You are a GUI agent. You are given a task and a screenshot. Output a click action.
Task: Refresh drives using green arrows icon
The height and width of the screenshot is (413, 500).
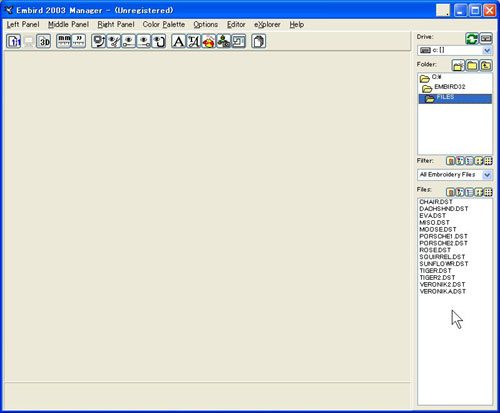pyautogui.click(x=472, y=39)
